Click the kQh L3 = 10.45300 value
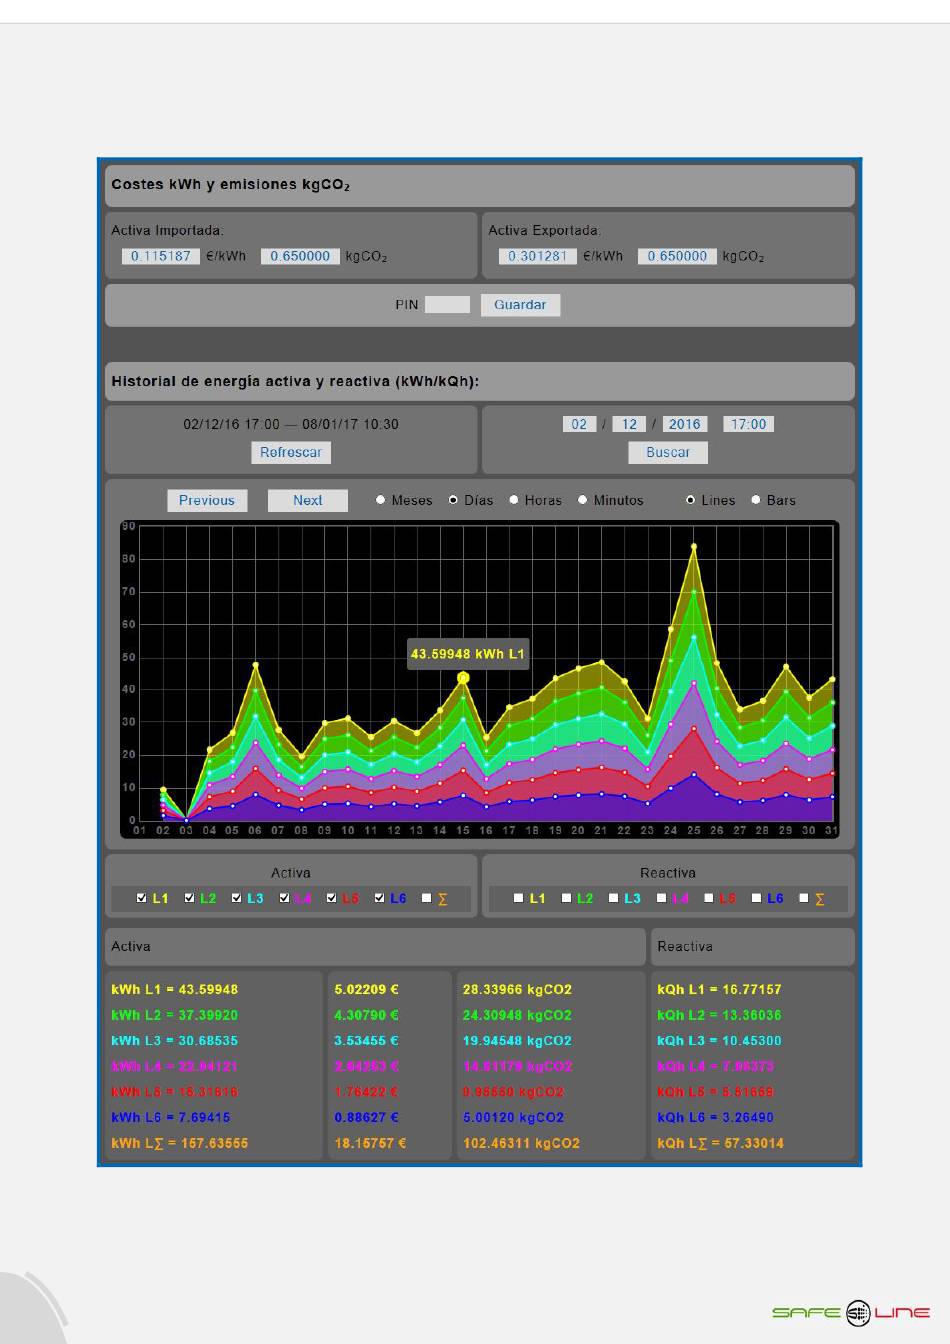This screenshot has height=1344, width=950. pos(719,1040)
